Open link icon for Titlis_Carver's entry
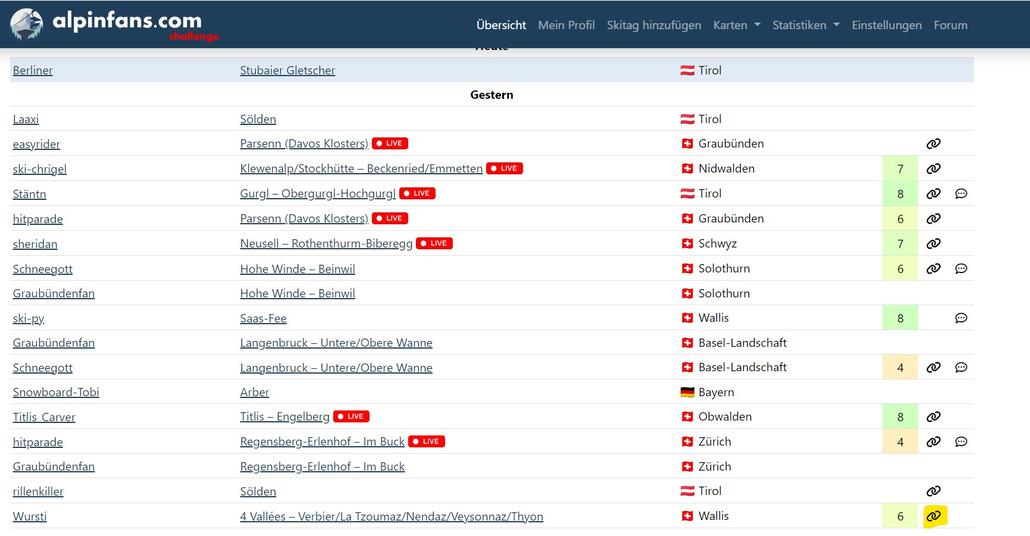This screenshot has width=1030, height=536. (x=933, y=417)
